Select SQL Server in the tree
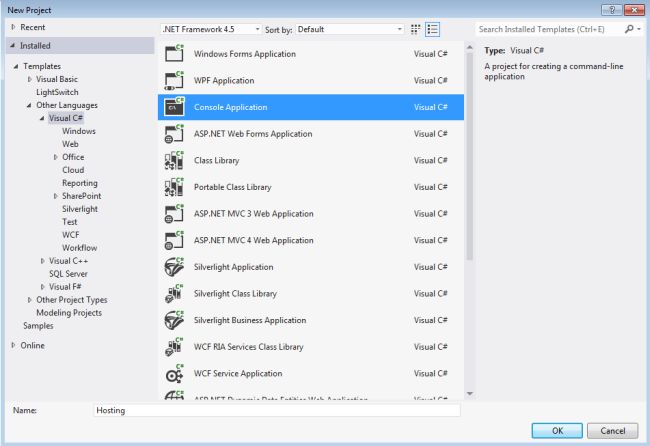 [68, 274]
